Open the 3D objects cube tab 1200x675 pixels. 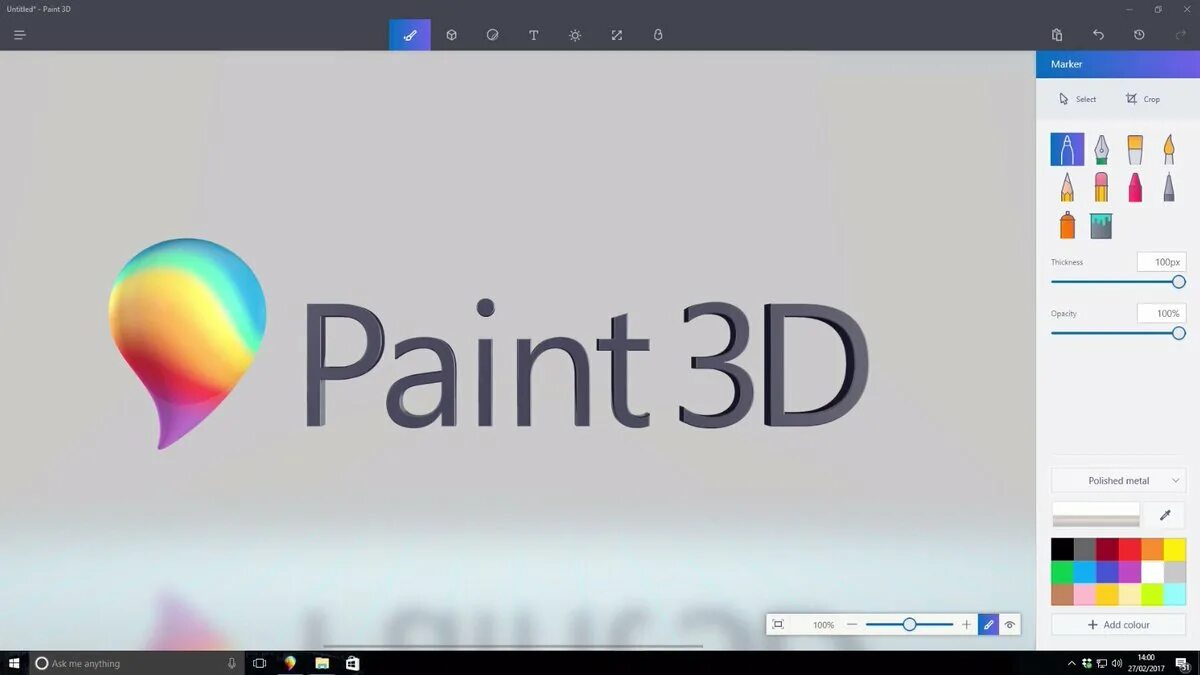coord(452,35)
